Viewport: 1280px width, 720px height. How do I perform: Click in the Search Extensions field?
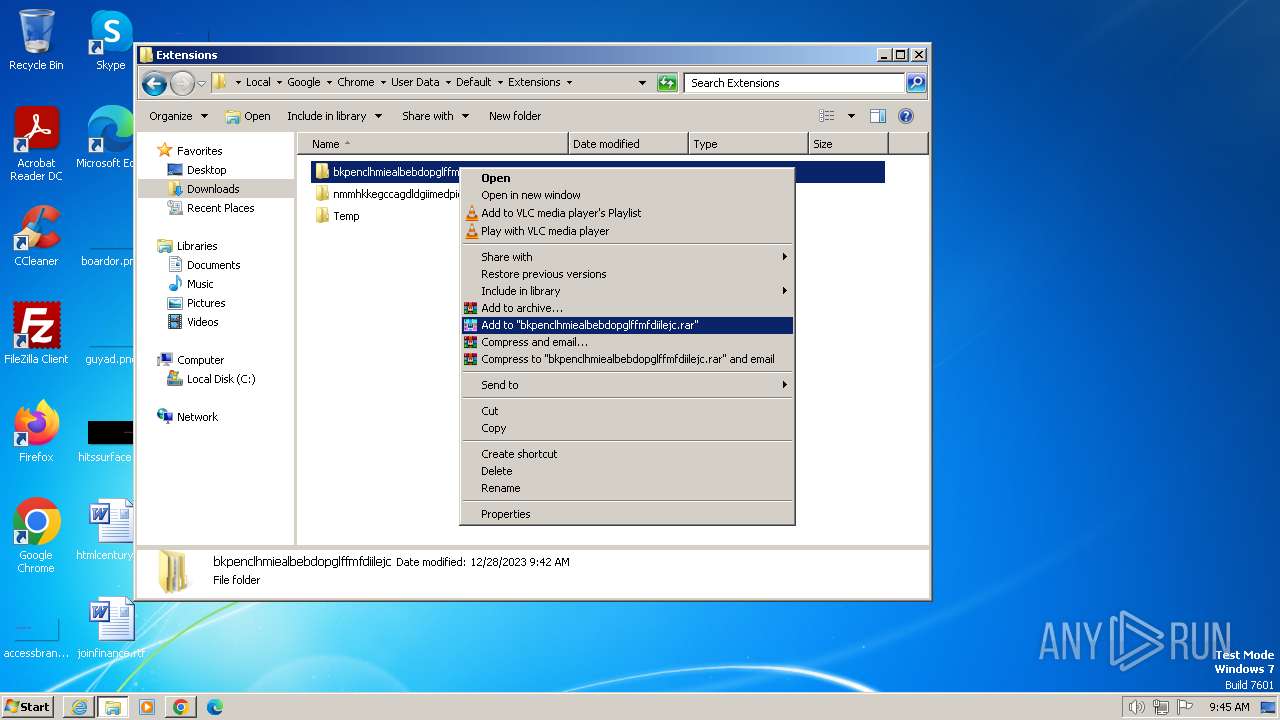pyautogui.click(x=795, y=83)
